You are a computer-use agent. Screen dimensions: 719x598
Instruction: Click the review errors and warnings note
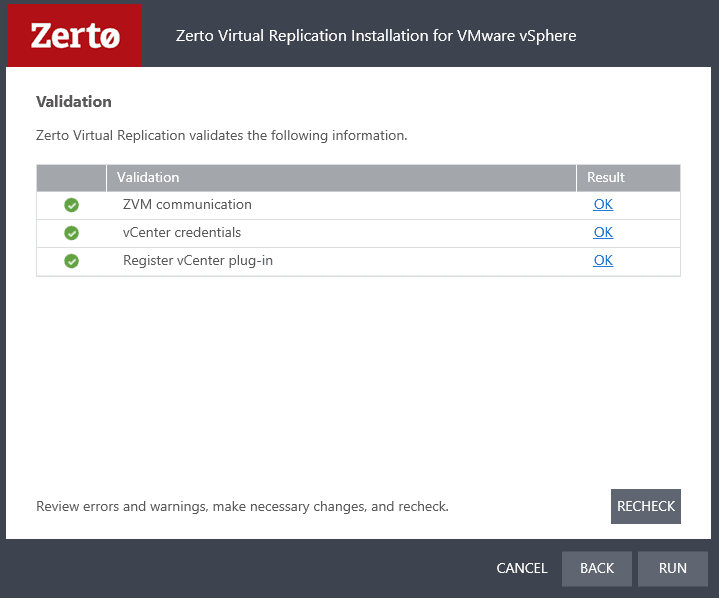(x=242, y=507)
